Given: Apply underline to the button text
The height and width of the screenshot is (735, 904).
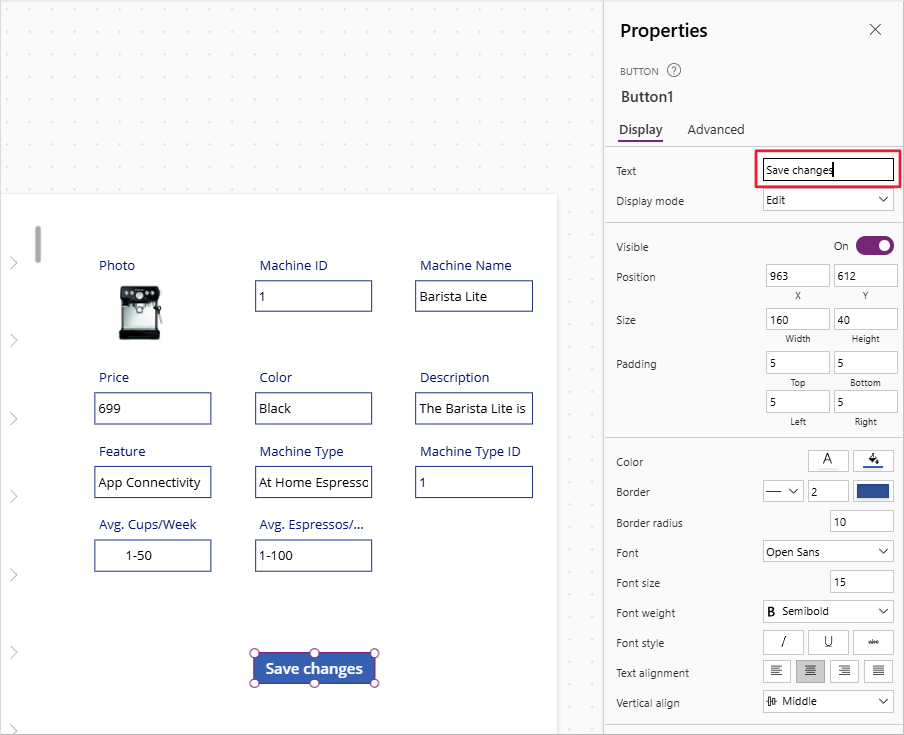Looking at the screenshot, I should click(x=828, y=642).
